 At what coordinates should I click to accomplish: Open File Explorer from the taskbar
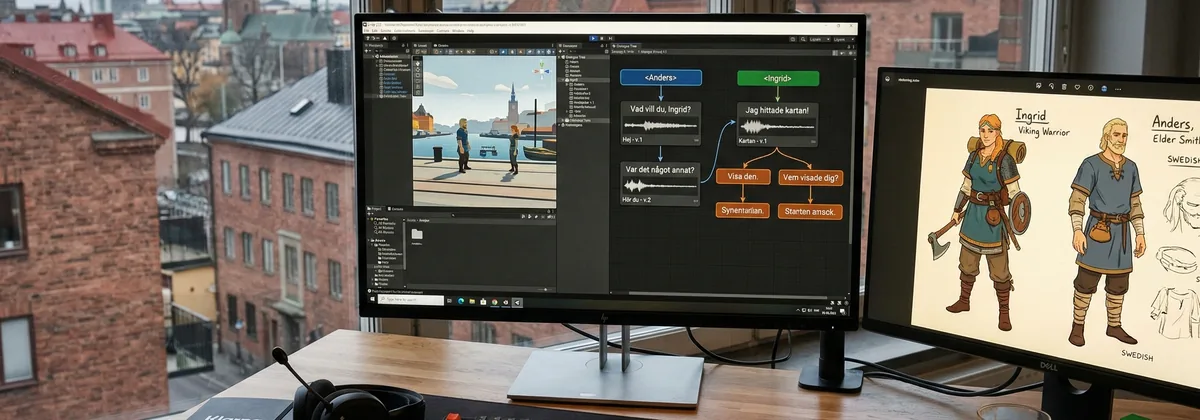point(472,299)
